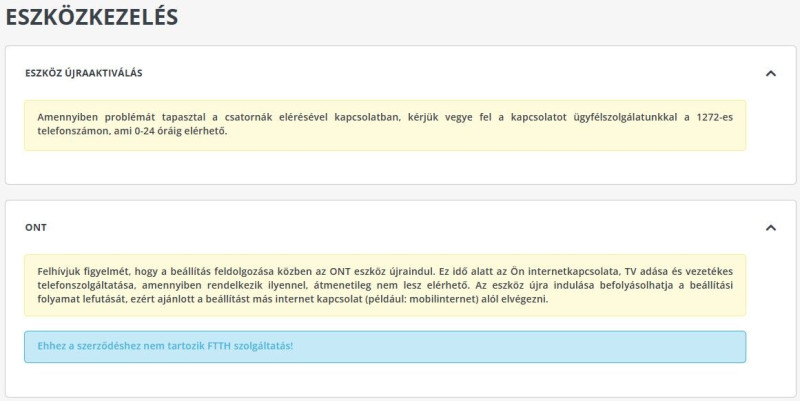Select the yellow ONT restart warning box
This screenshot has height=401, width=800.
pyautogui.click(x=385, y=285)
